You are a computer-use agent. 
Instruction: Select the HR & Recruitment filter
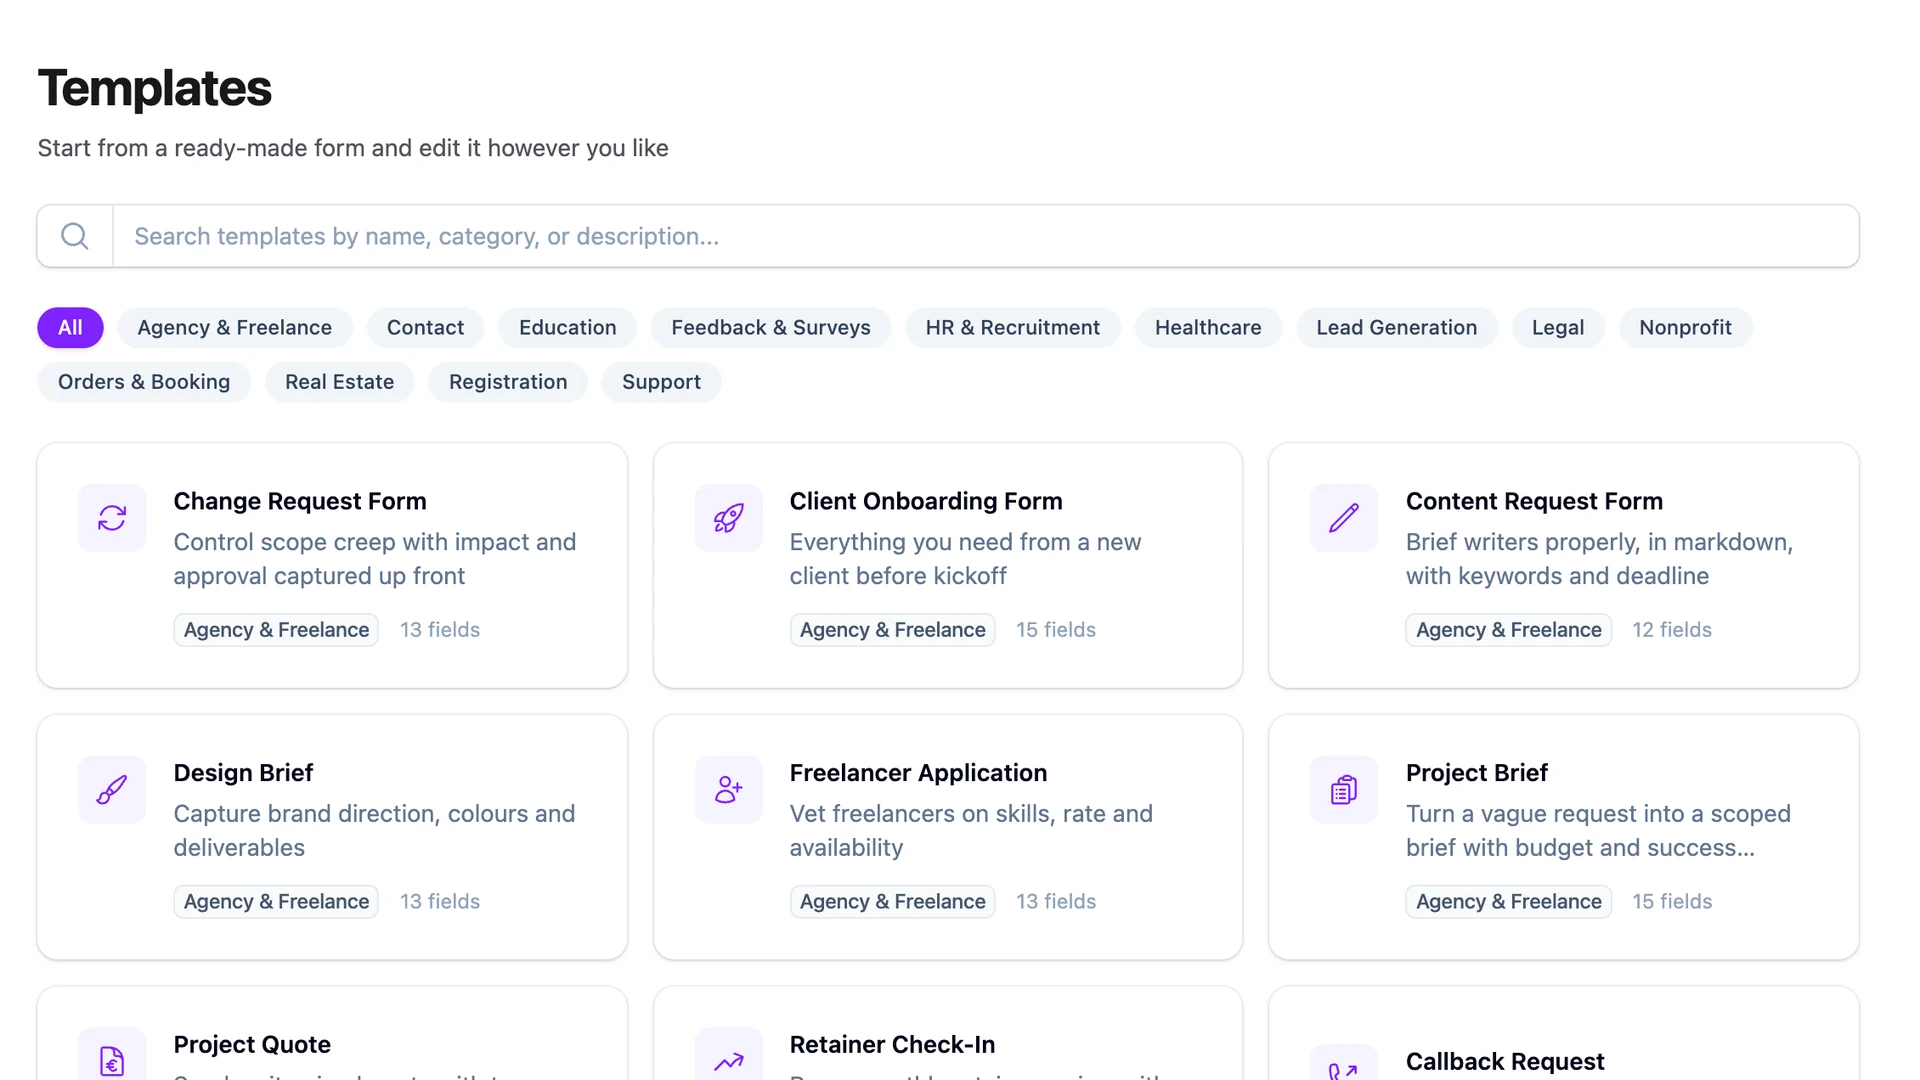tap(1012, 328)
